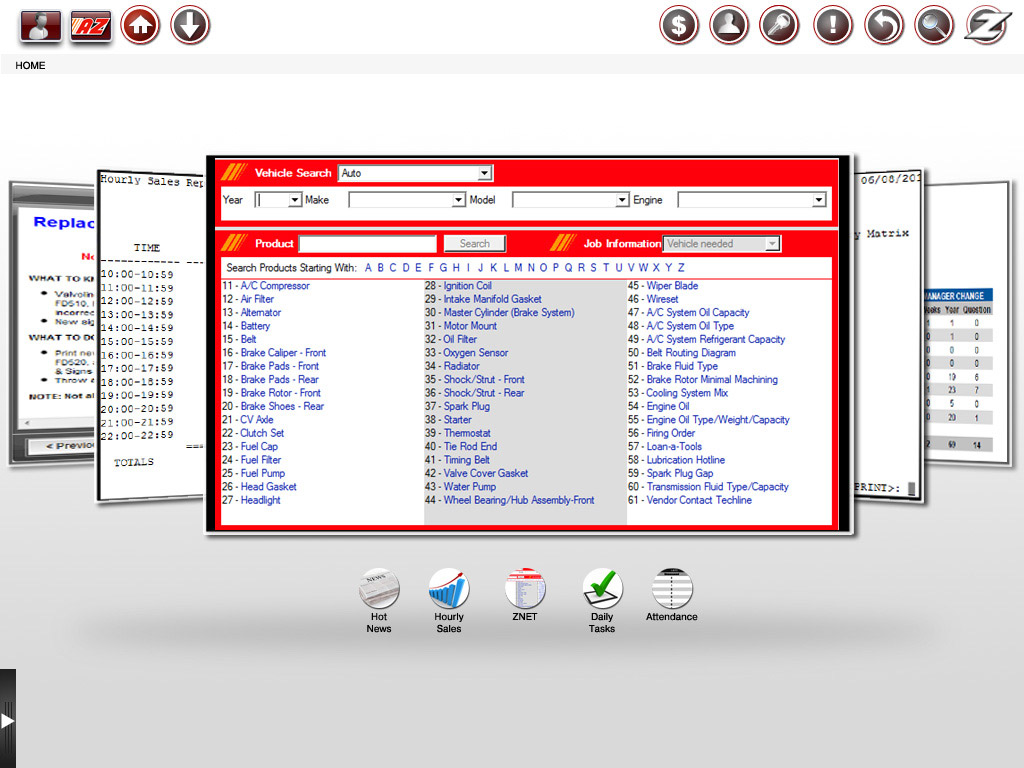Open the Hourly Sales chart icon
This screenshot has width=1024, height=768.
click(x=449, y=589)
